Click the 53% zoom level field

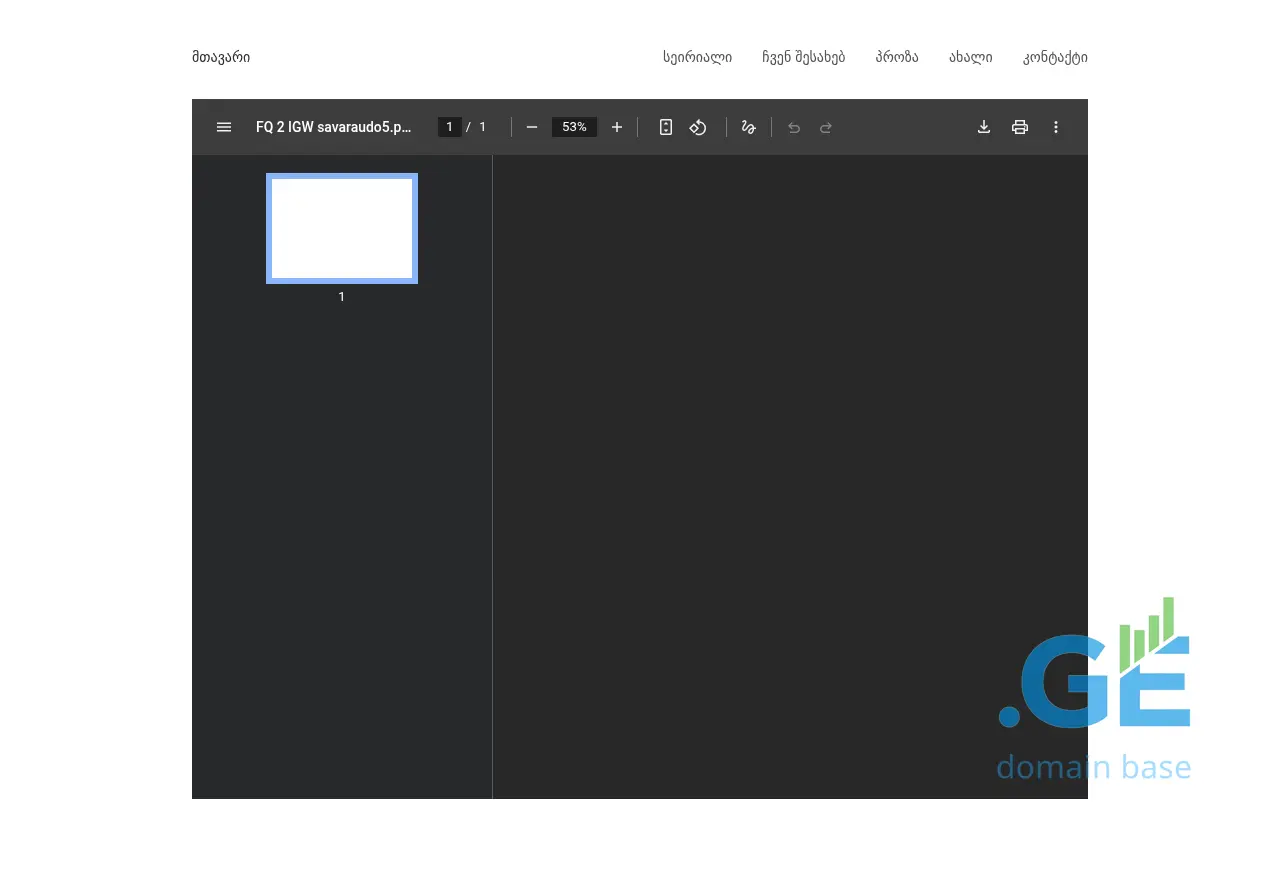[574, 127]
